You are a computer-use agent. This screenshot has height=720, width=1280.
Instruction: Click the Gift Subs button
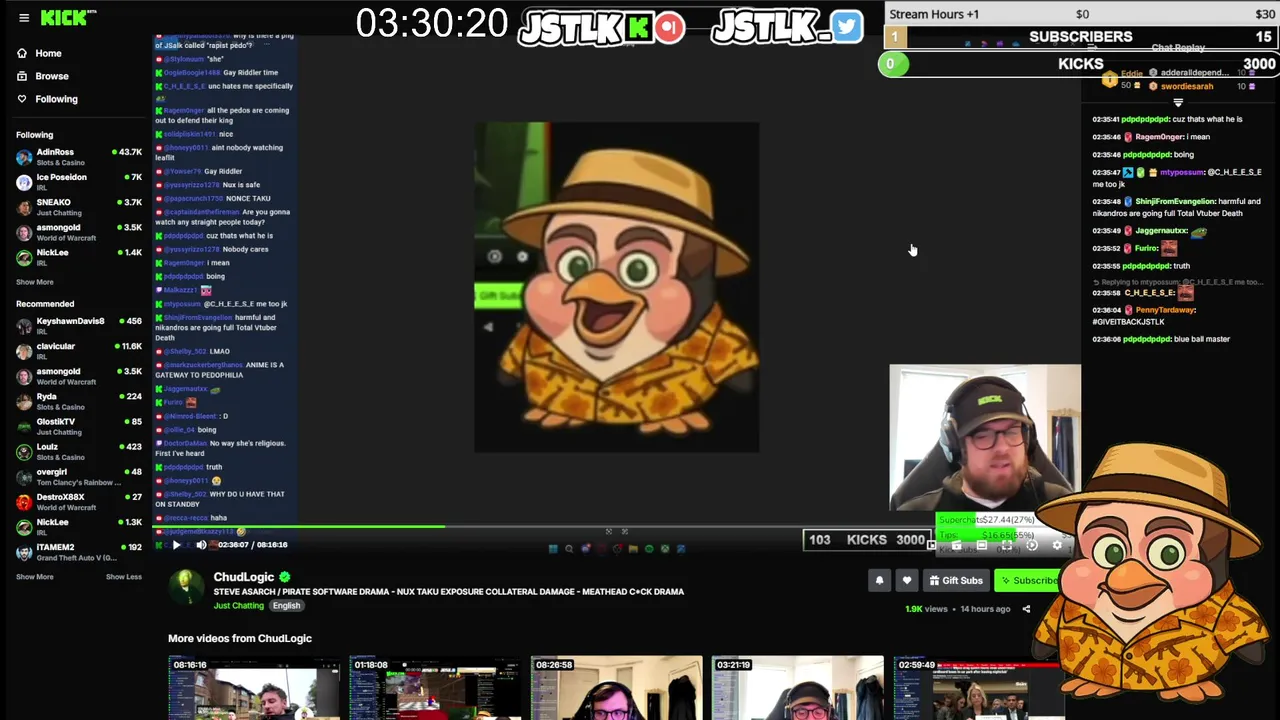tap(956, 580)
